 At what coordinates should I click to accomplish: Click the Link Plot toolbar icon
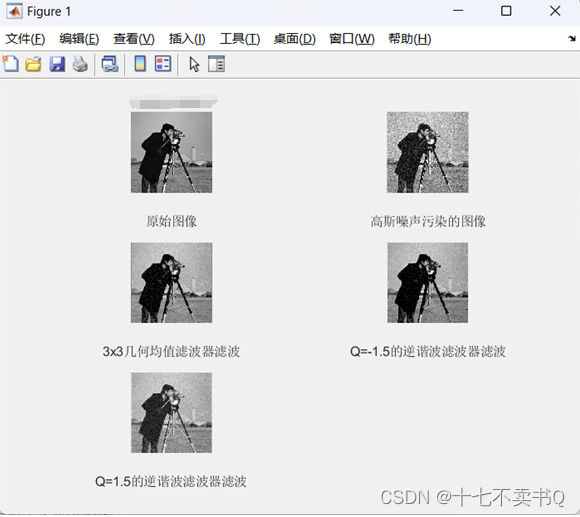[110, 64]
